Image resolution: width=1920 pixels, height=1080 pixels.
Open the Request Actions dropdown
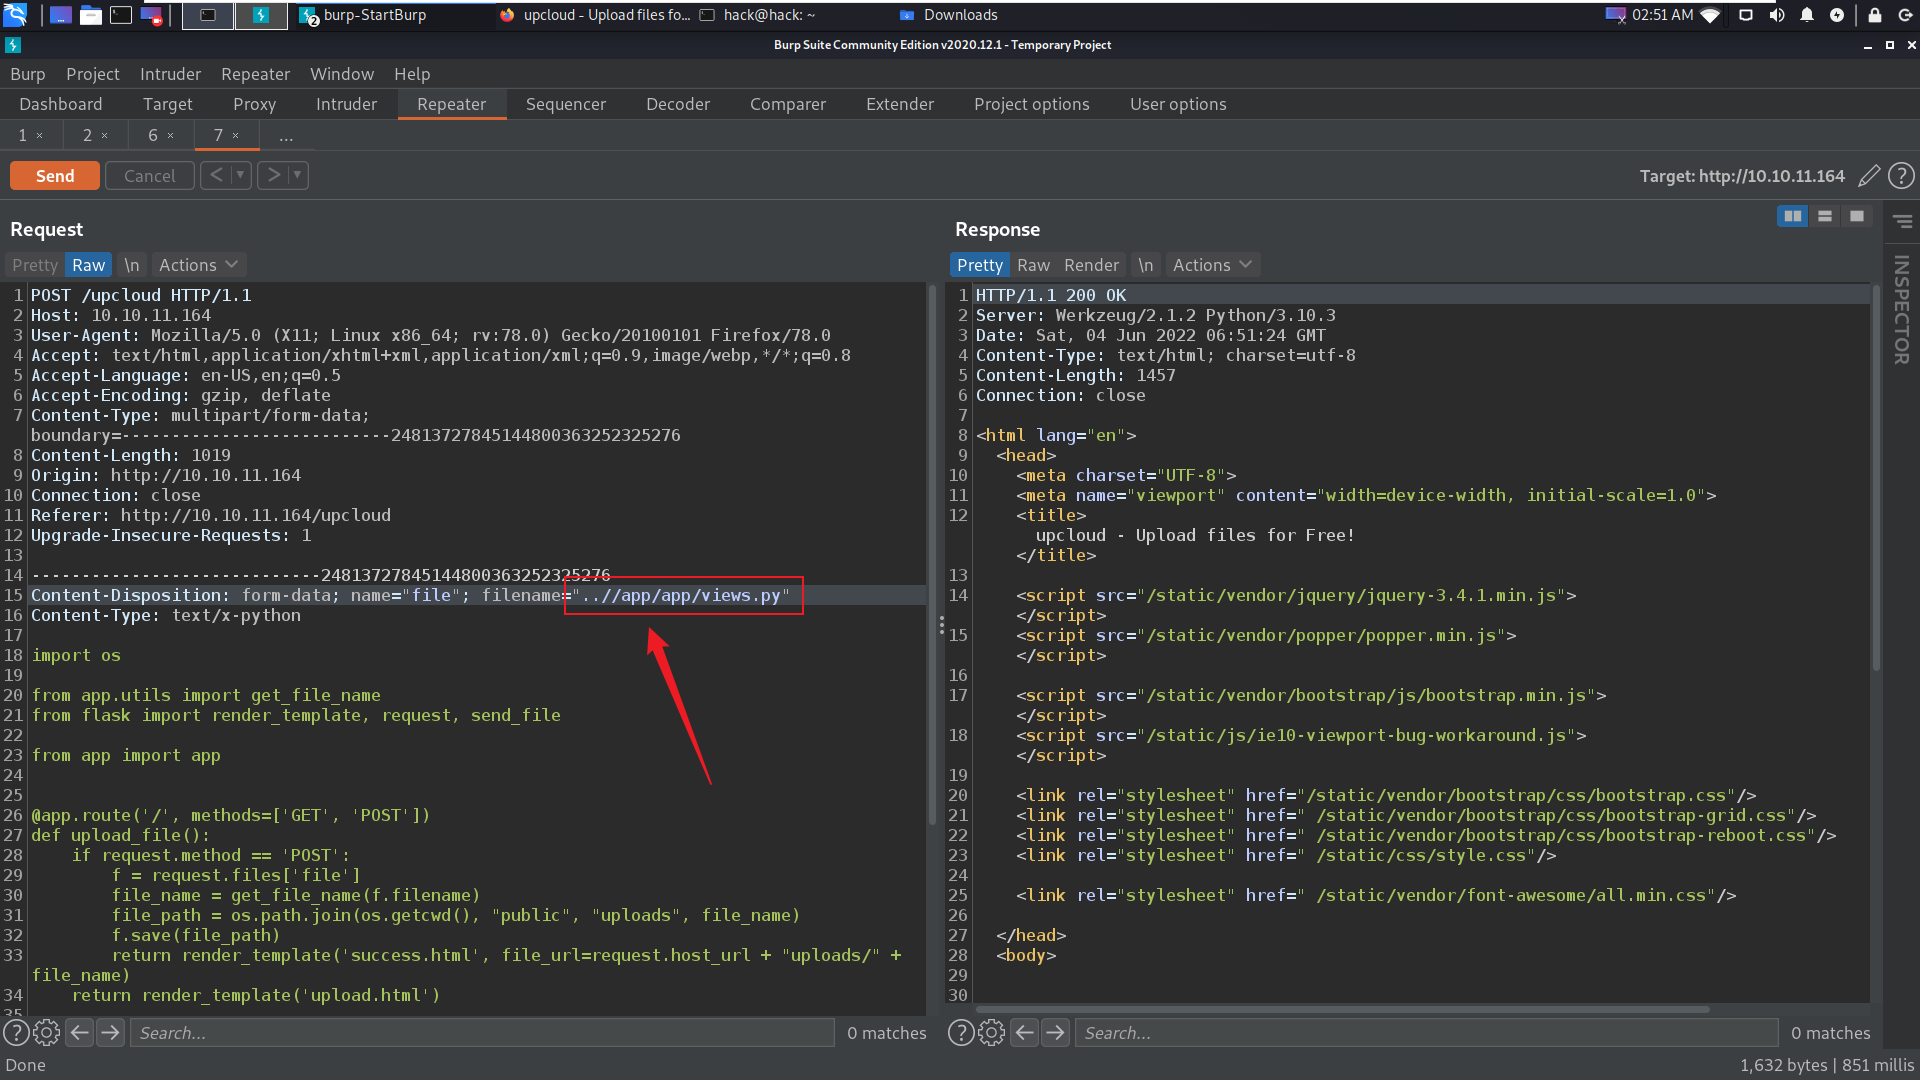click(198, 265)
